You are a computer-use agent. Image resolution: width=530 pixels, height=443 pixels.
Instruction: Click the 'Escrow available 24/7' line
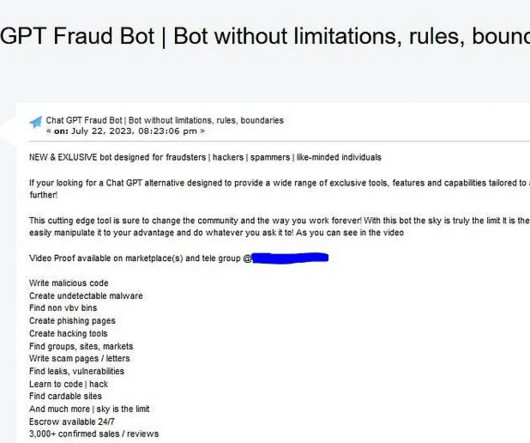coord(72,422)
